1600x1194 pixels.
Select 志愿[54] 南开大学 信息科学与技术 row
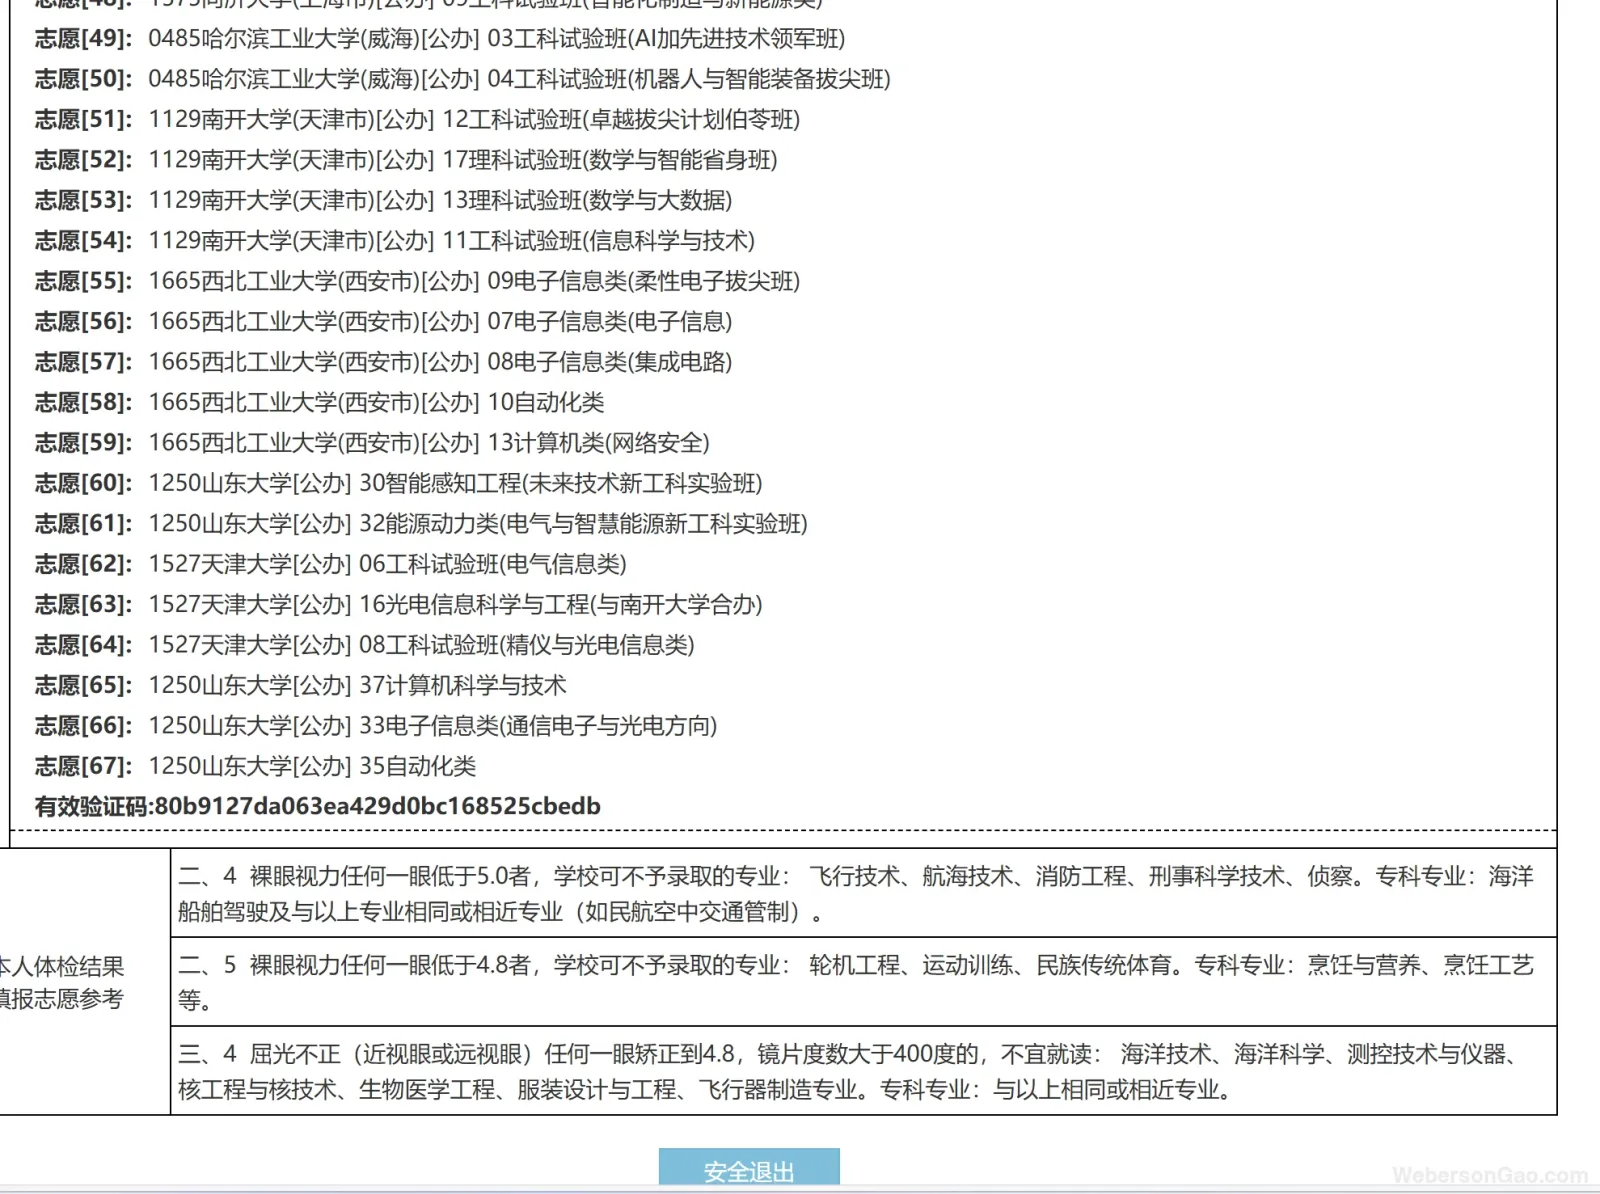tap(395, 241)
